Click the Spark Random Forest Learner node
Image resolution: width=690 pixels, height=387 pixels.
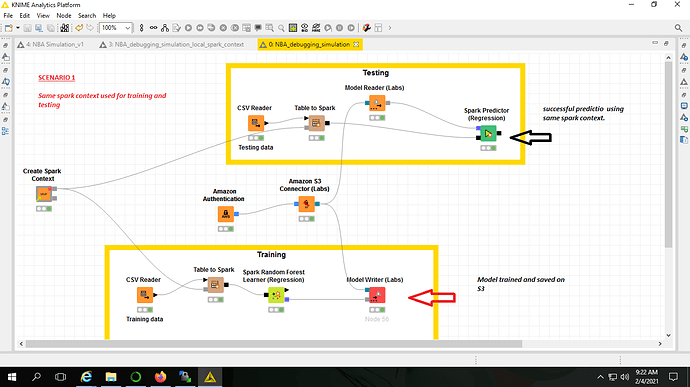(x=276, y=295)
